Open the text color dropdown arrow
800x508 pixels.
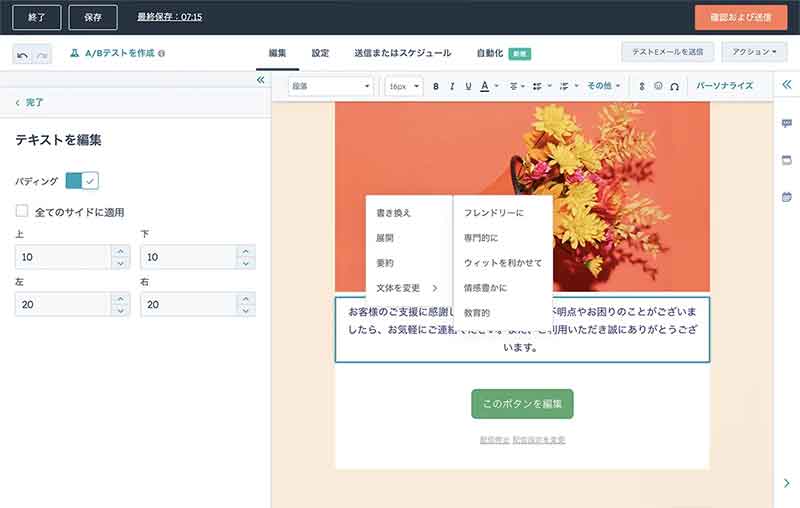[x=496, y=86]
